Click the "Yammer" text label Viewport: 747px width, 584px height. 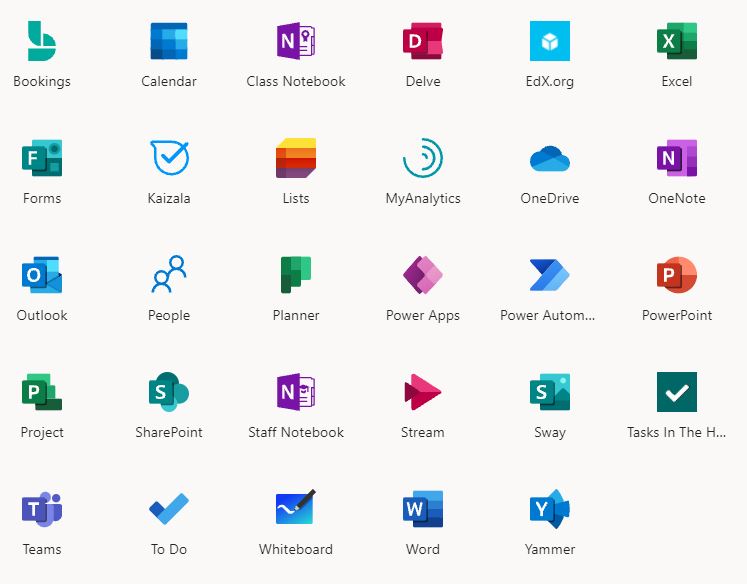(x=550, y=550)
